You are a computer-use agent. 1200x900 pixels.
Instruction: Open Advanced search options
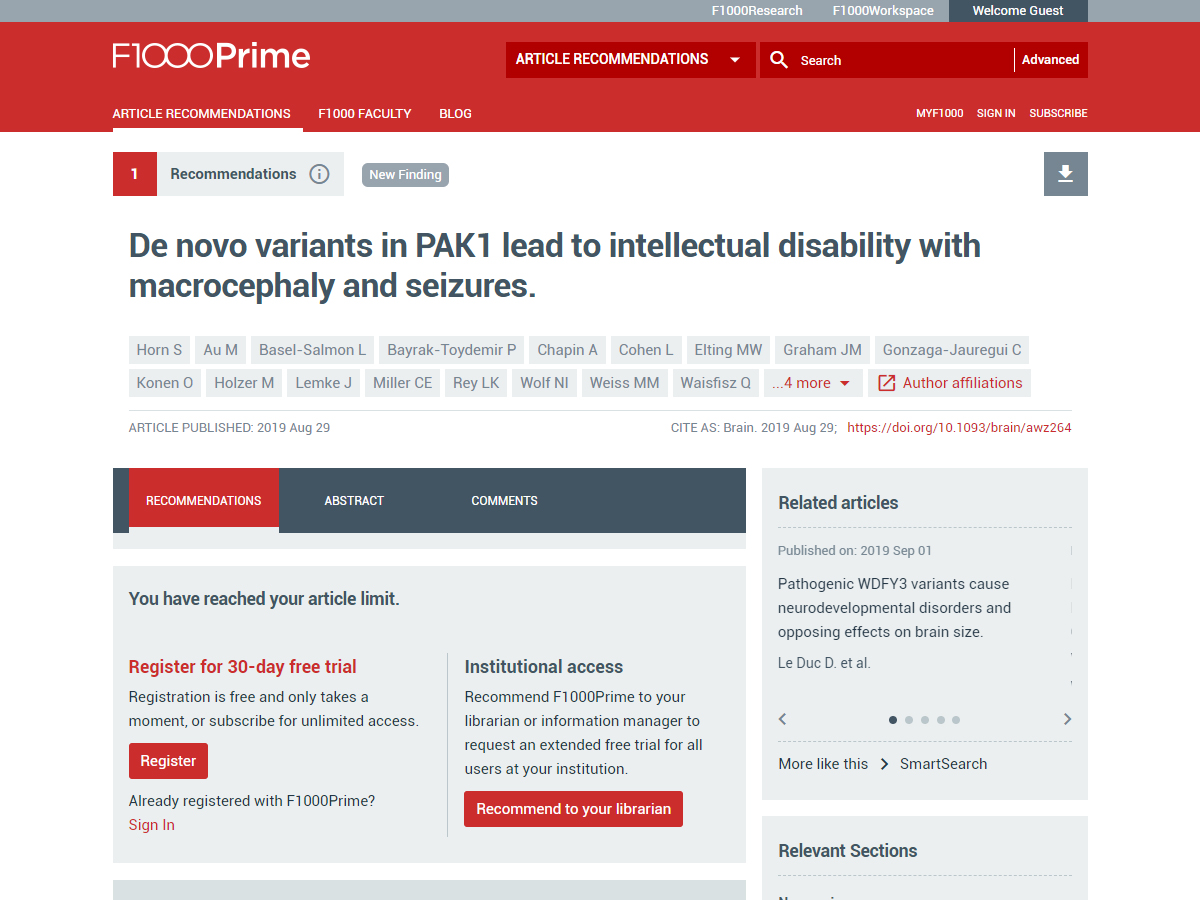pos(1050,60)
